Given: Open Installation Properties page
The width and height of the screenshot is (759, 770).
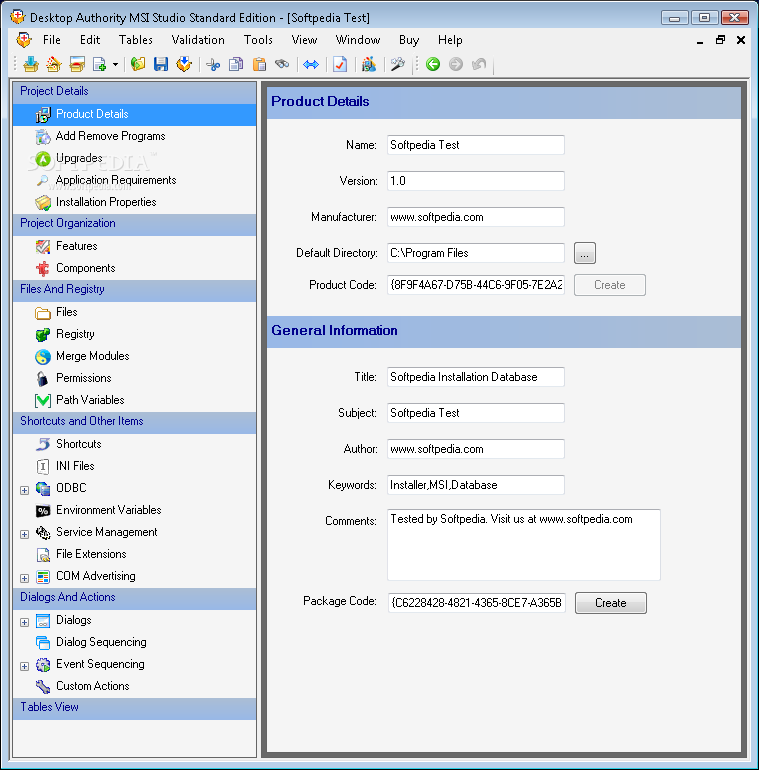Looking at the screenshot, I should point(106,202).
